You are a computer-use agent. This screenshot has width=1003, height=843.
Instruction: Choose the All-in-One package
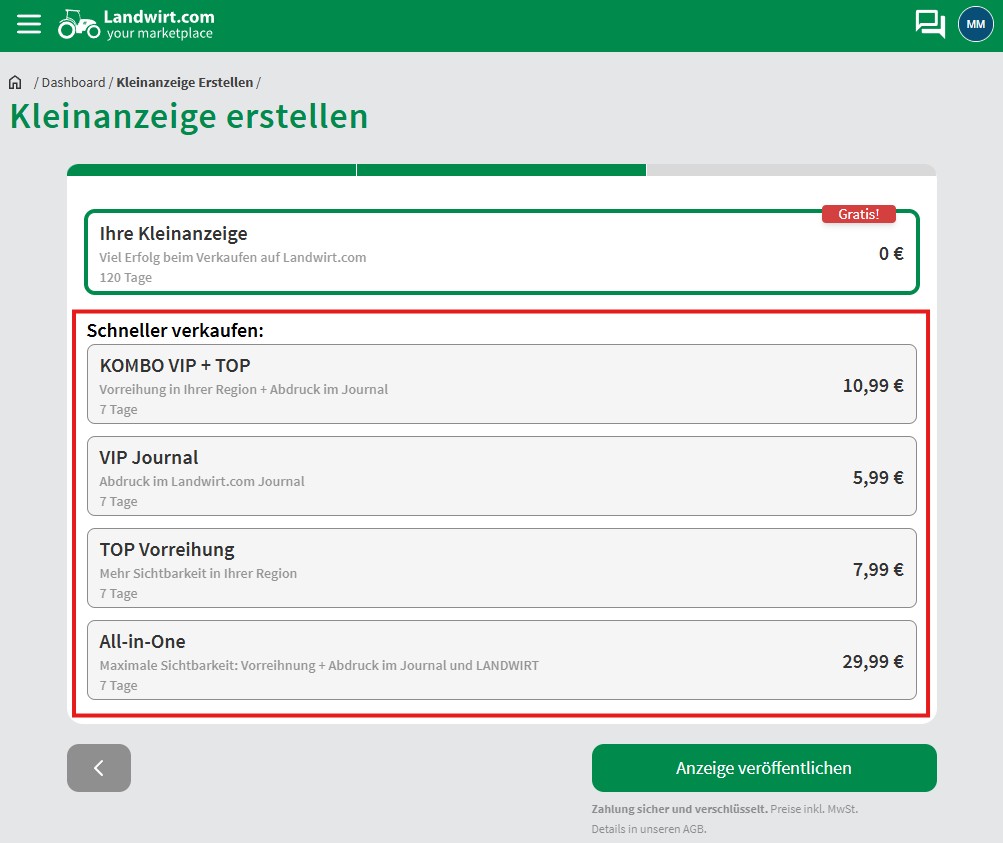(x=502, y=660)
